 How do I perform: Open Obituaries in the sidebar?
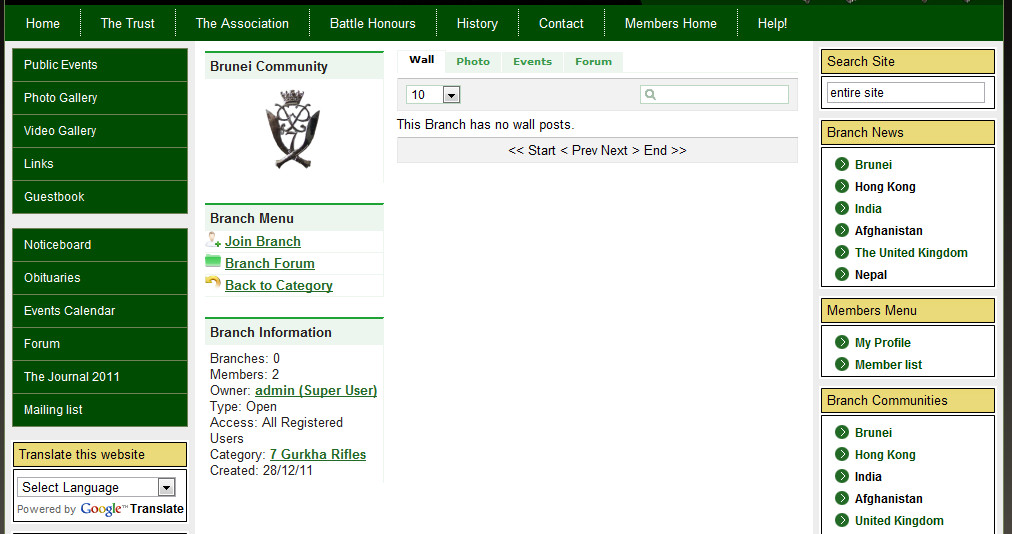[x=100, y=278]
